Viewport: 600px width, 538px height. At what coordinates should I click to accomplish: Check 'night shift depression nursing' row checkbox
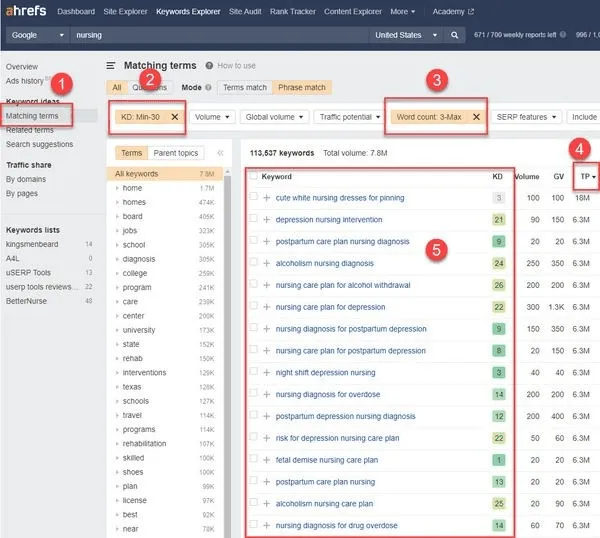point(253,371)
